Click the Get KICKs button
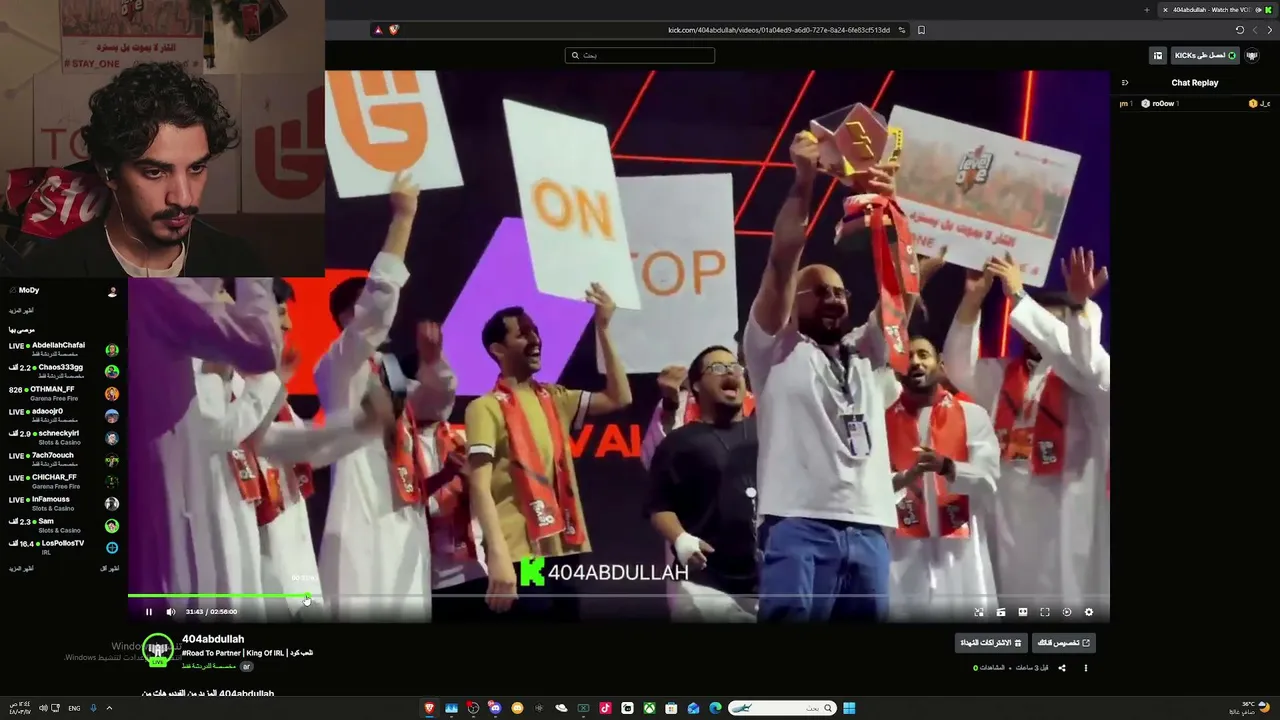Viewport: 1280px width, 720px height. pos(1205,56)
